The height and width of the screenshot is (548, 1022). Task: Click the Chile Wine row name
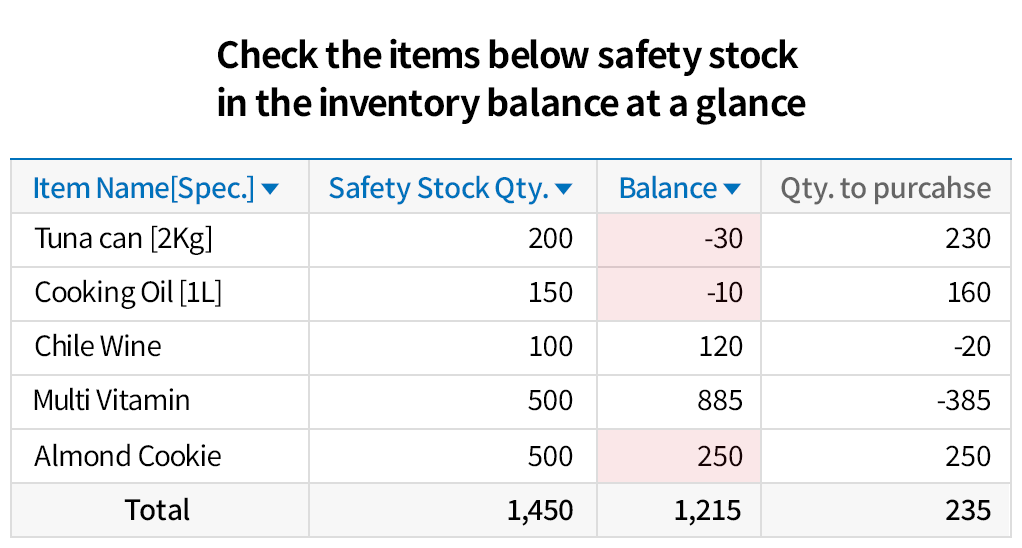point(98,347)
